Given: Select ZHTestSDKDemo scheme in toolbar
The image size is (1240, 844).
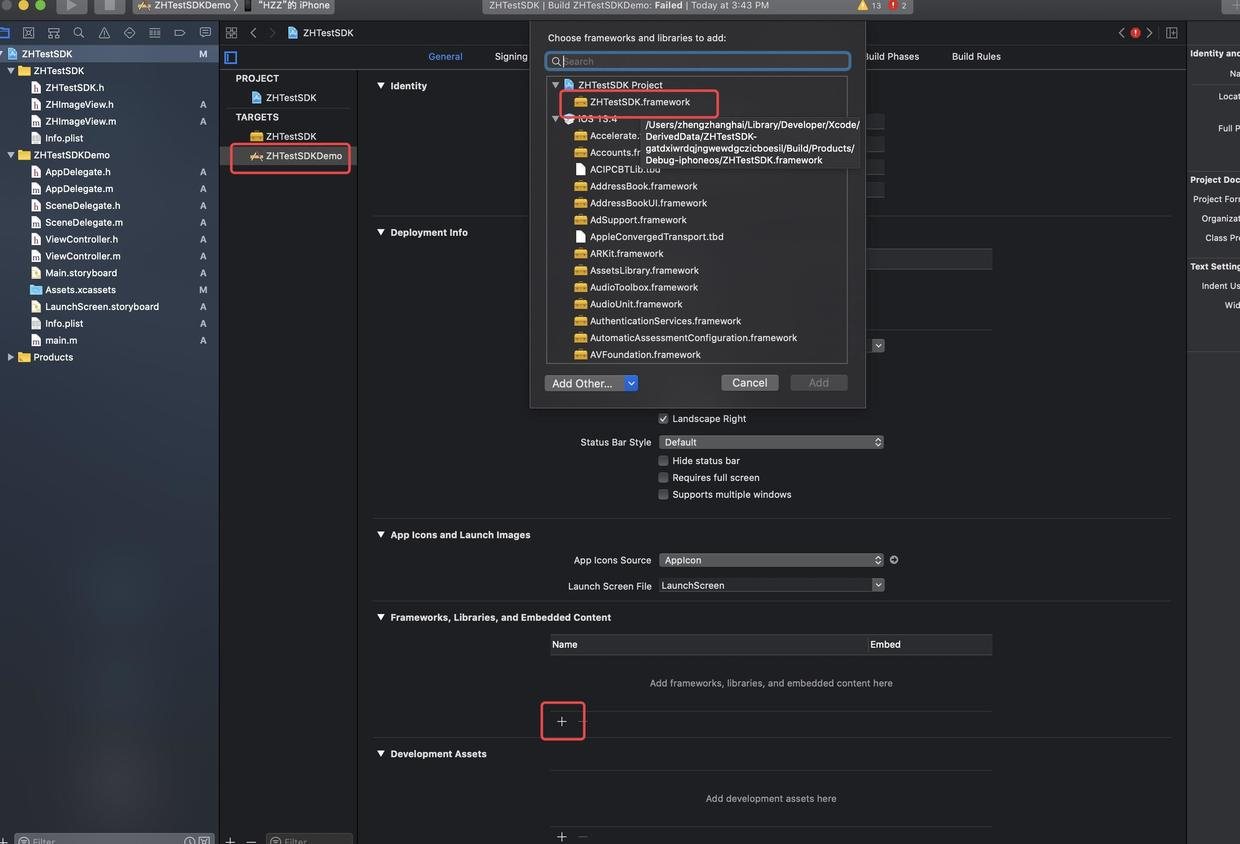Looking at the screenshot, I should [x=186, y=5].
